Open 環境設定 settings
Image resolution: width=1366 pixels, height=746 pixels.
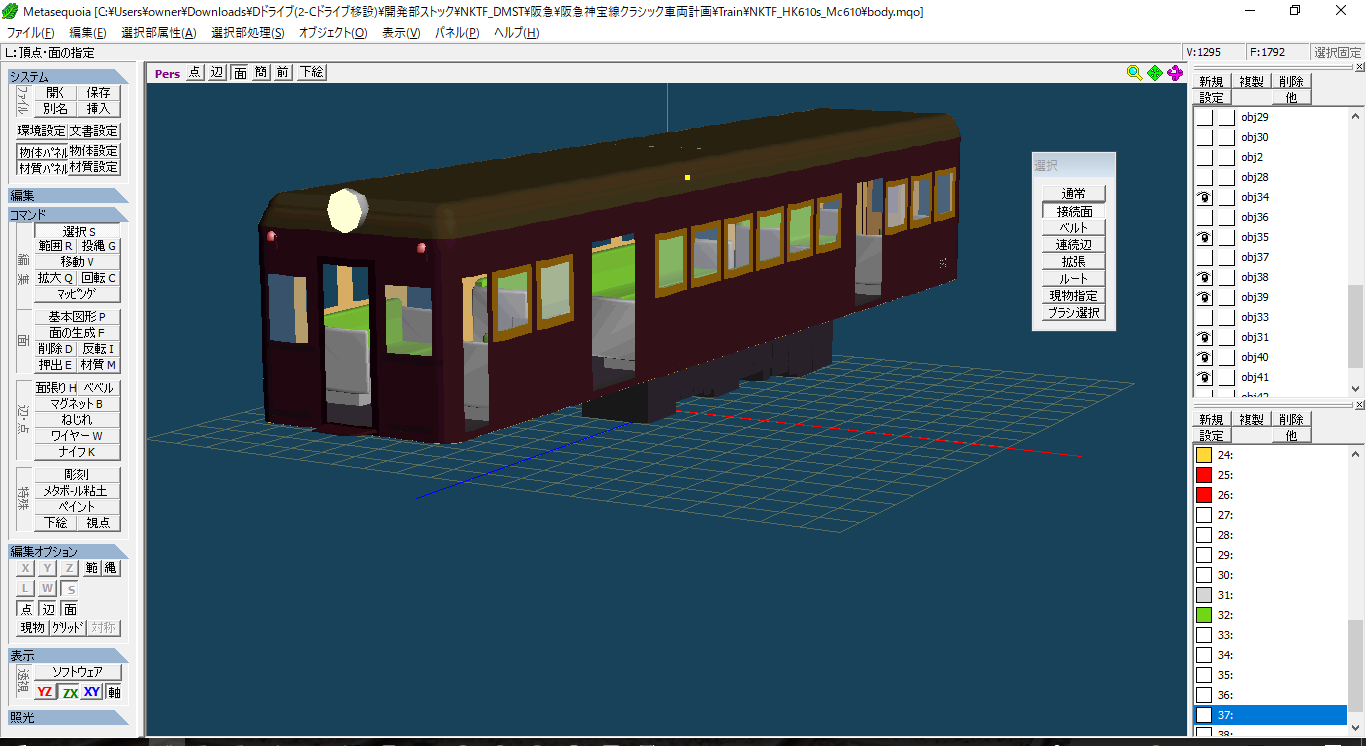[x=42, y=131]
